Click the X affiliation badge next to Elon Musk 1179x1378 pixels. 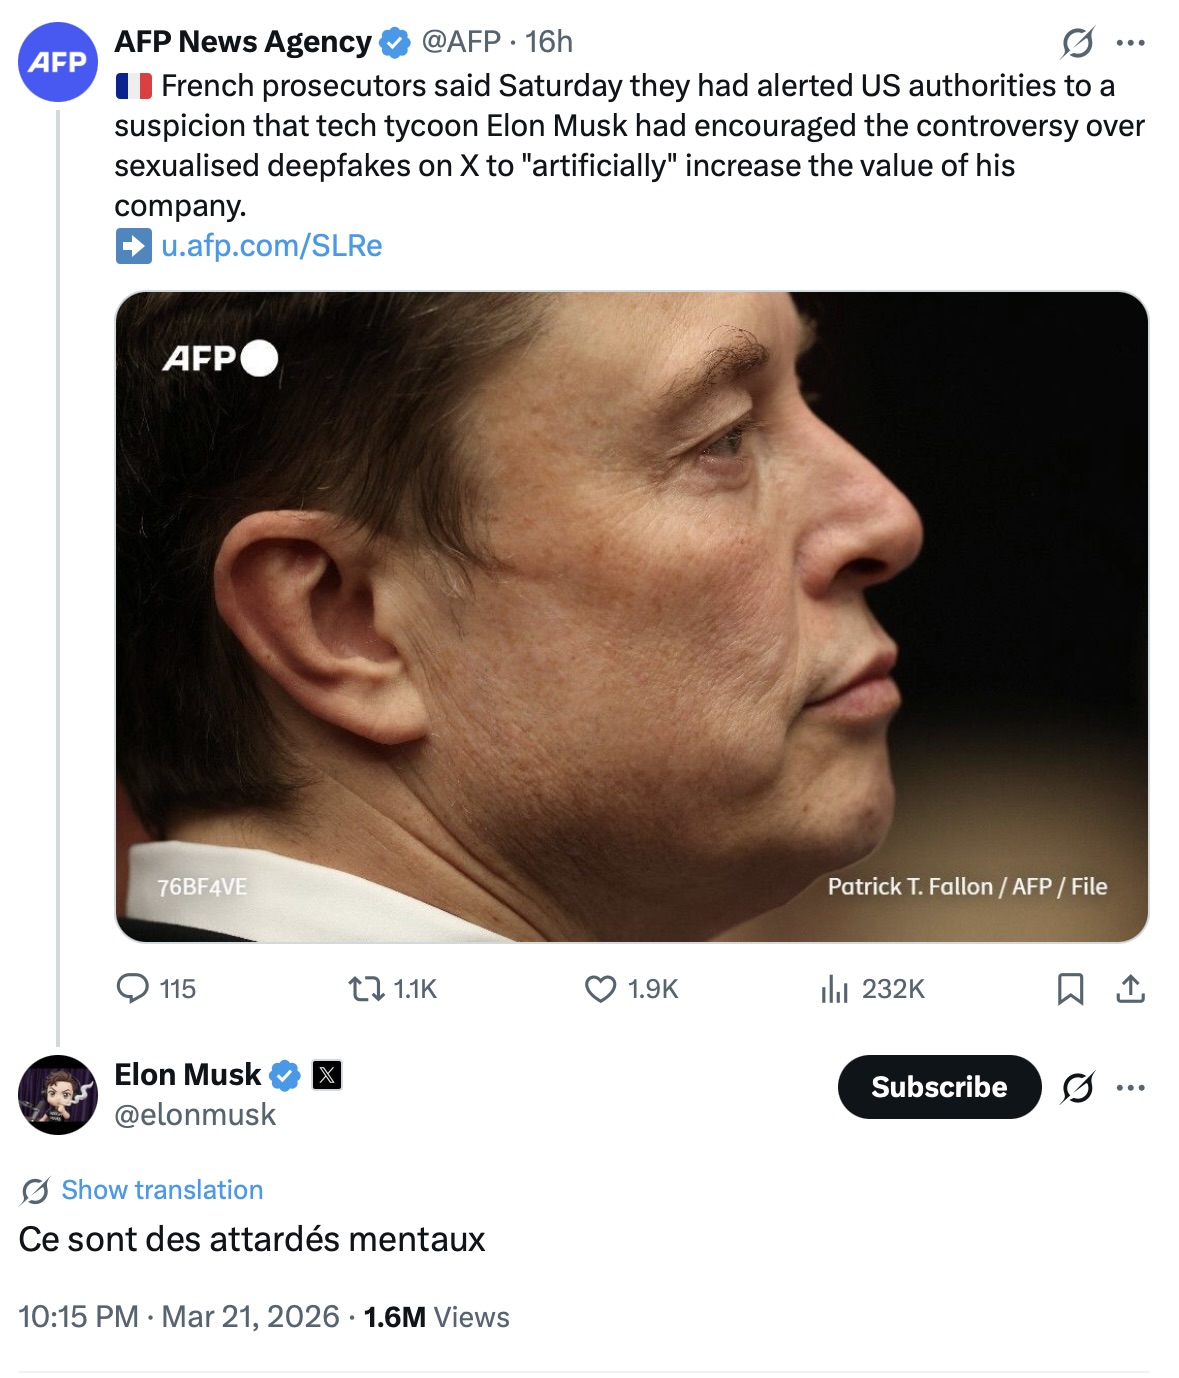coord(327,1075)
